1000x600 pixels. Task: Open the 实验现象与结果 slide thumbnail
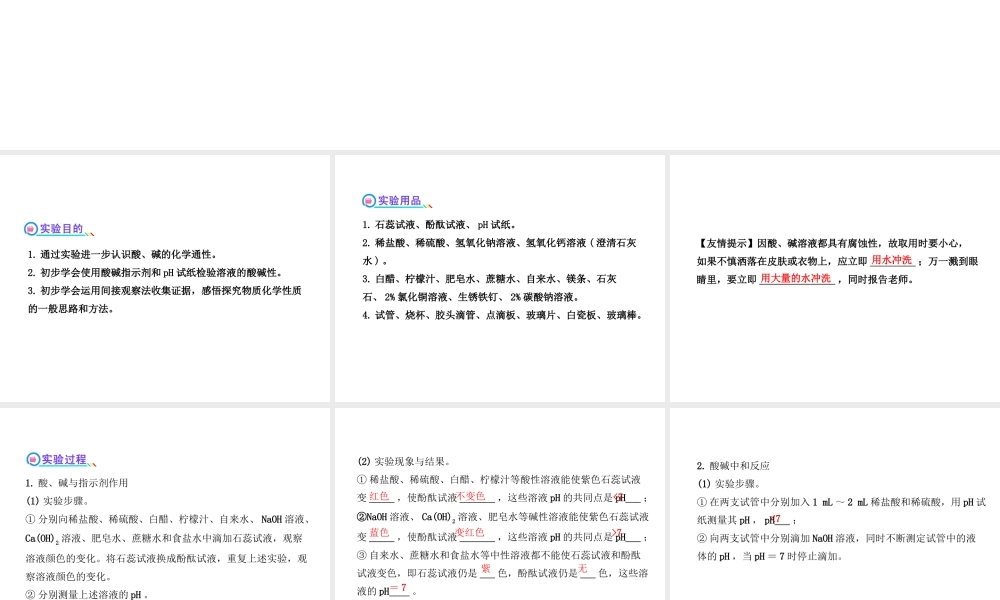click(x=500, y=504)
